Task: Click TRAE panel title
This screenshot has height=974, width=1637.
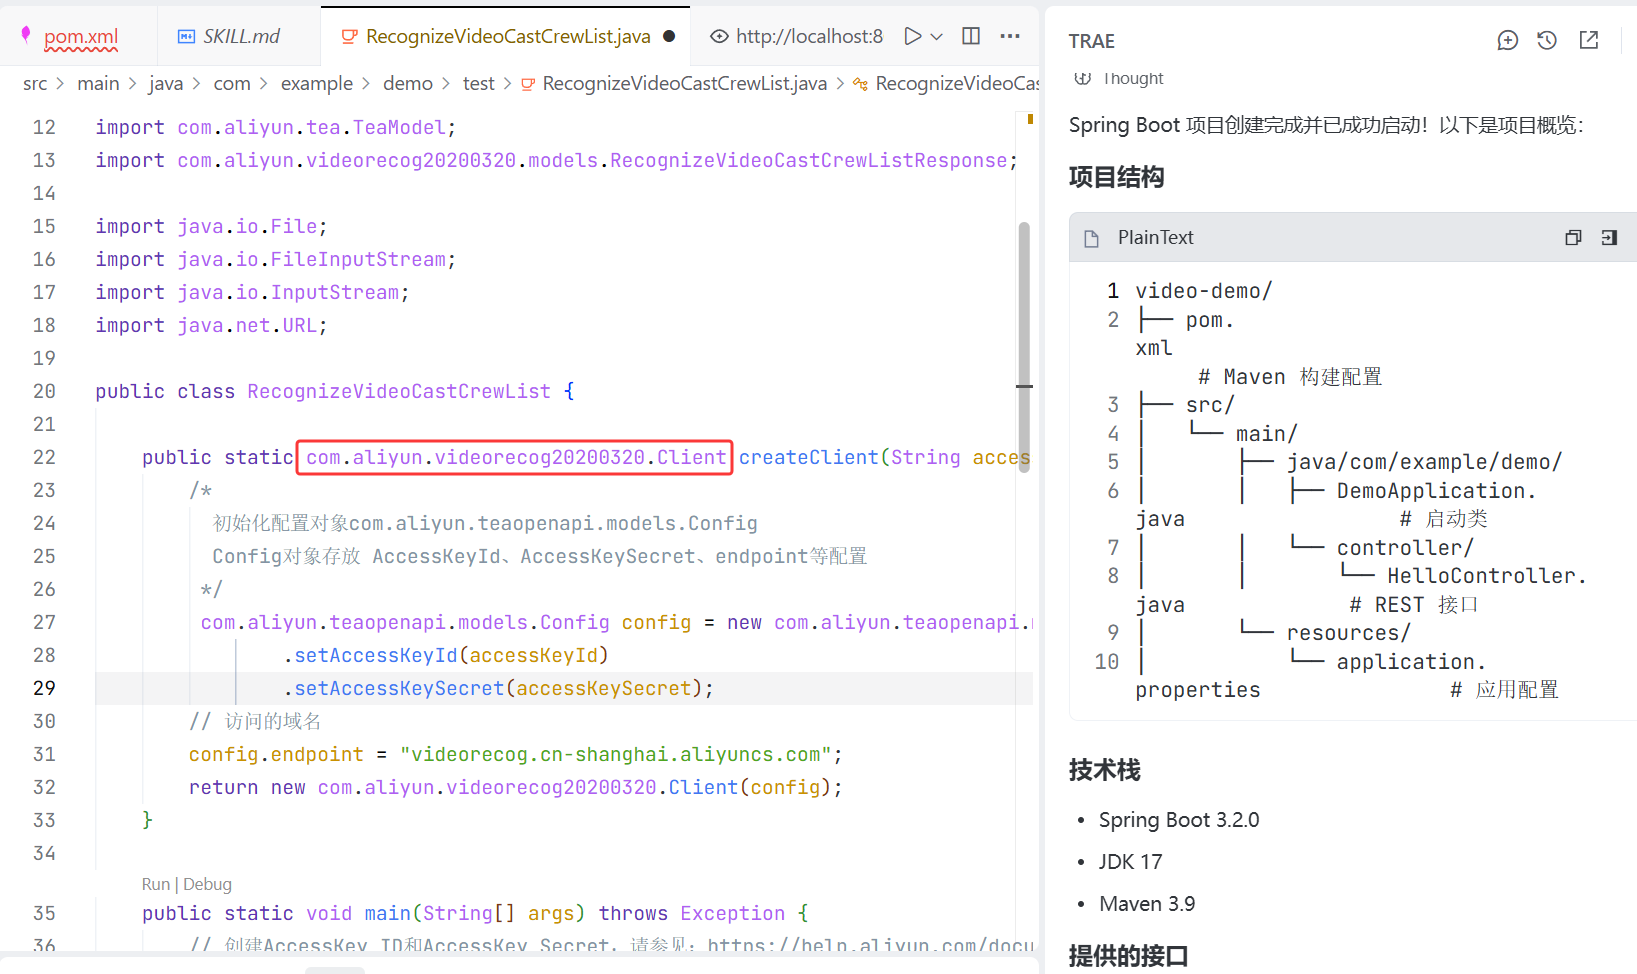Action: (x=1091, y=41)
